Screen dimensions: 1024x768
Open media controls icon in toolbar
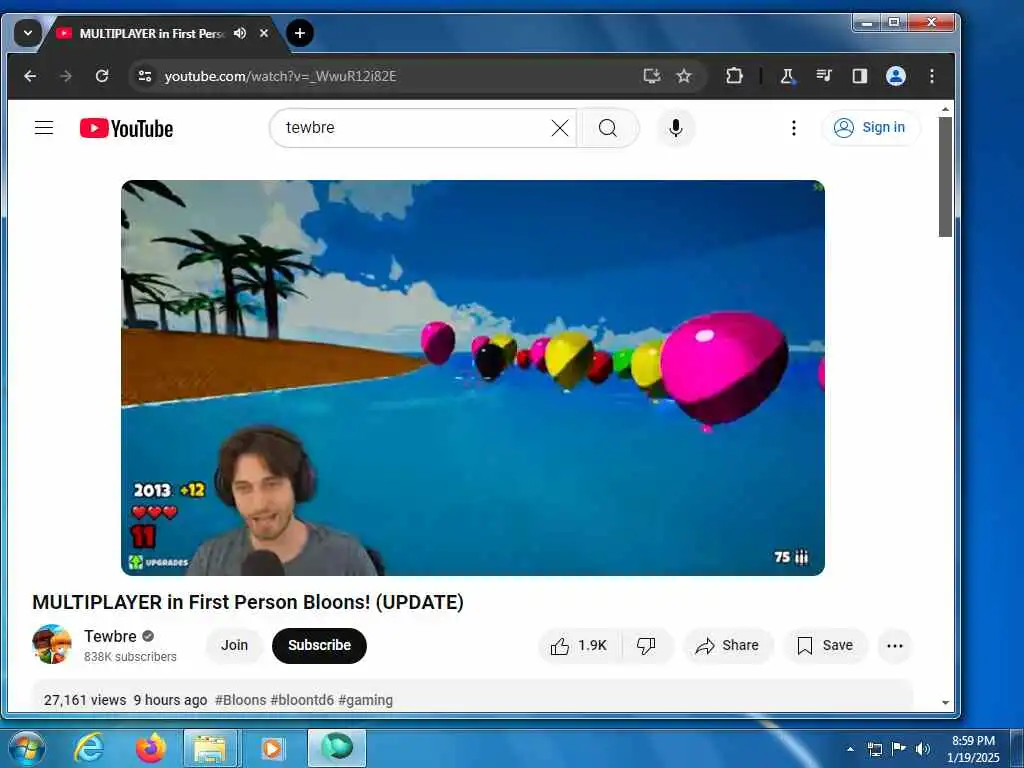pos(824,76)
